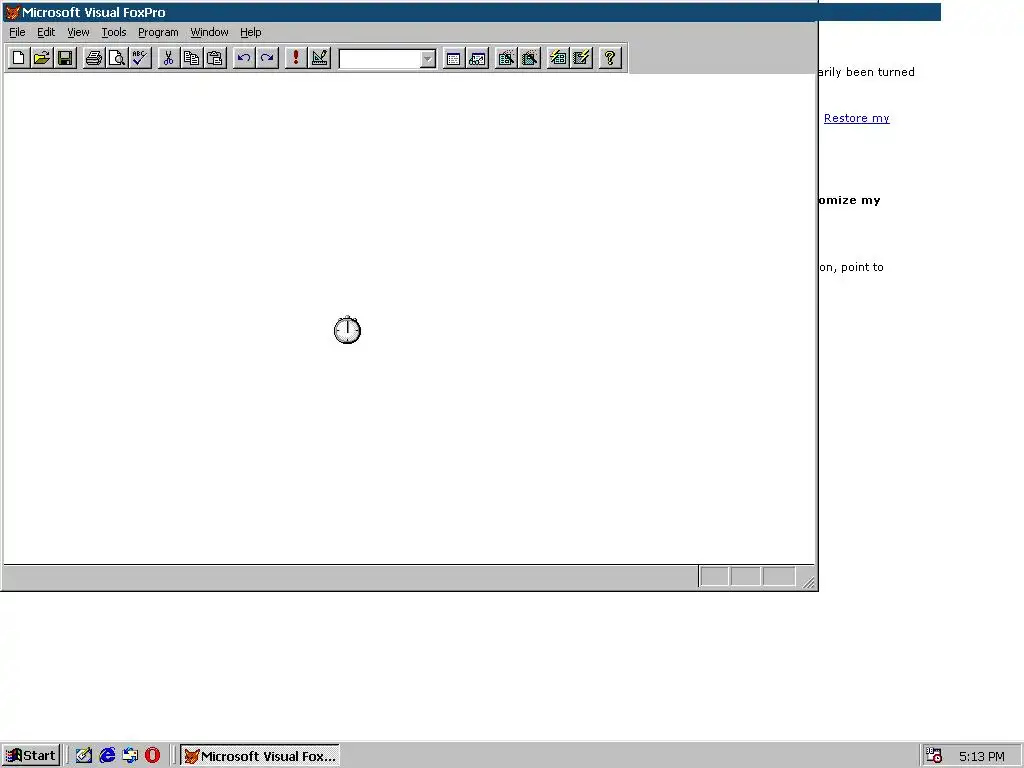Click the Redo arrow icon
The height and width of the screenshot is (768, 1024).
266,58
